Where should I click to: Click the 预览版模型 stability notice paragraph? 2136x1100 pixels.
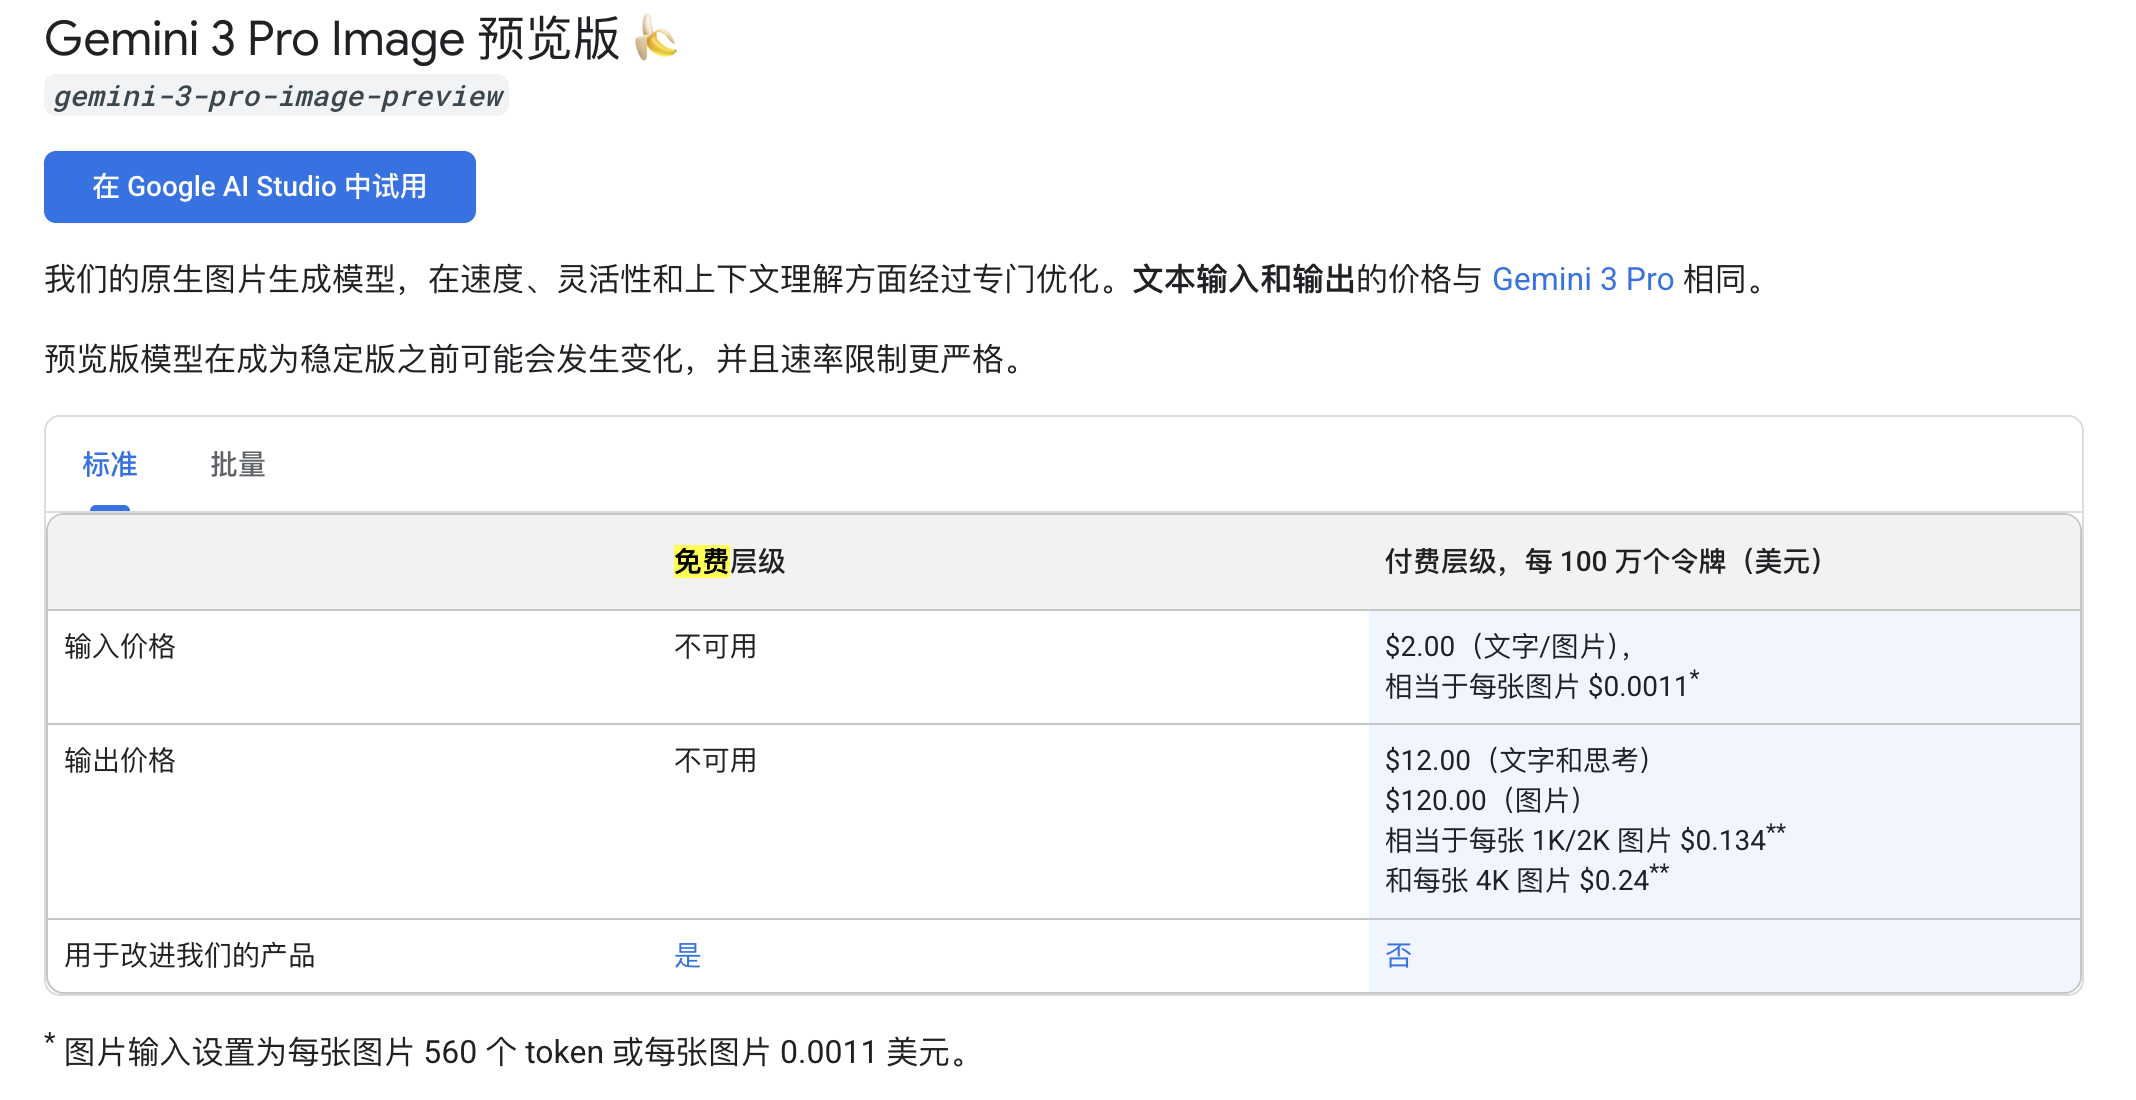[x=538, y=358]
